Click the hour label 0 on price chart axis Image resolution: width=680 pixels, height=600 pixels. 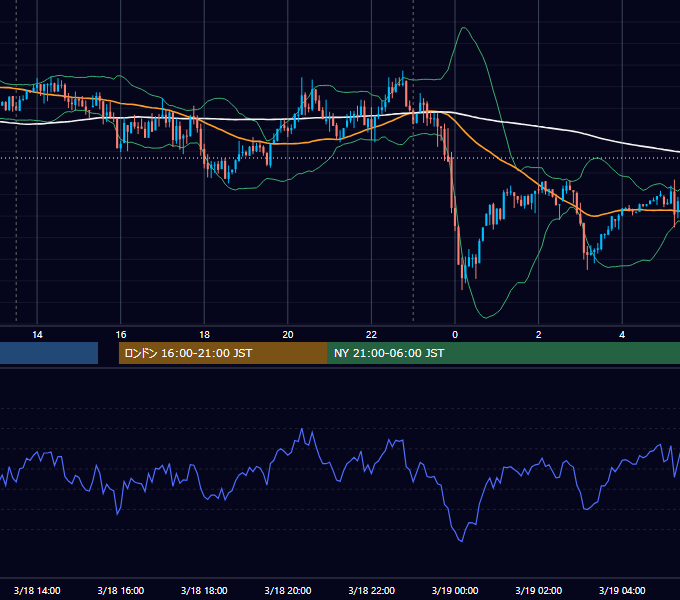point(455,335)
